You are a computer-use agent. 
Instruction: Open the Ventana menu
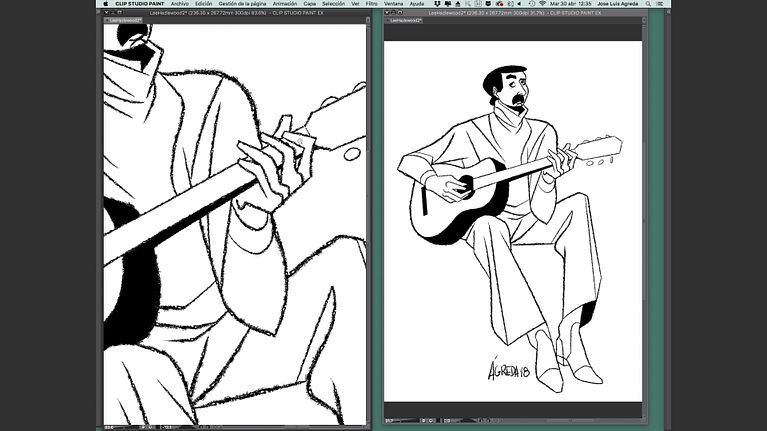tap(395, 4)
